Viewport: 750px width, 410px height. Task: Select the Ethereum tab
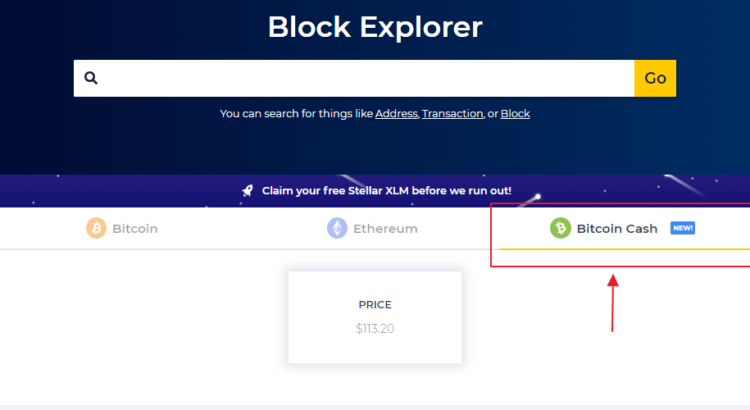pos(385,228)
